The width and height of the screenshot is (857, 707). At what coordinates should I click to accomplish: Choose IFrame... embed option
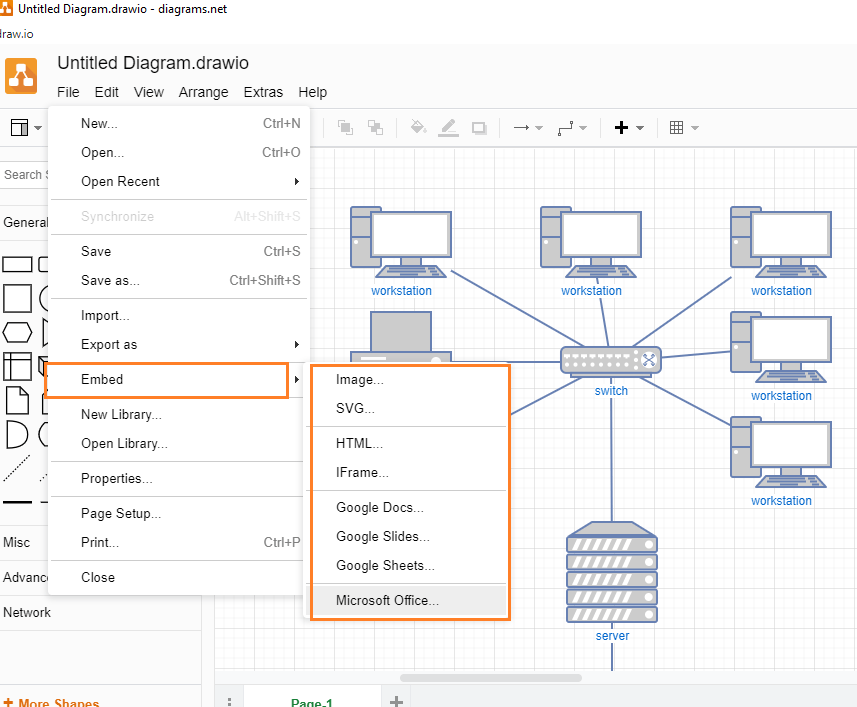(410, 472)
